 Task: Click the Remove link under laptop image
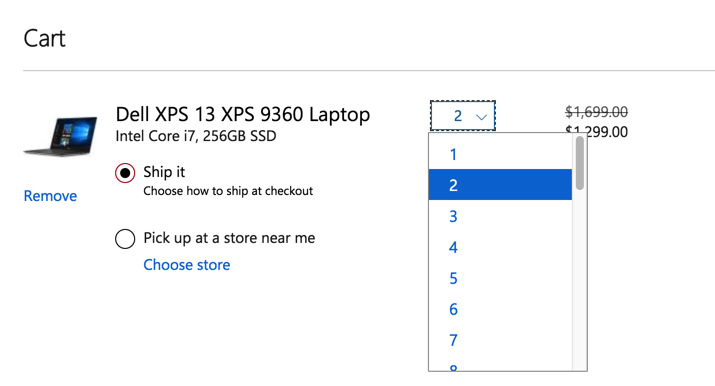50,196
